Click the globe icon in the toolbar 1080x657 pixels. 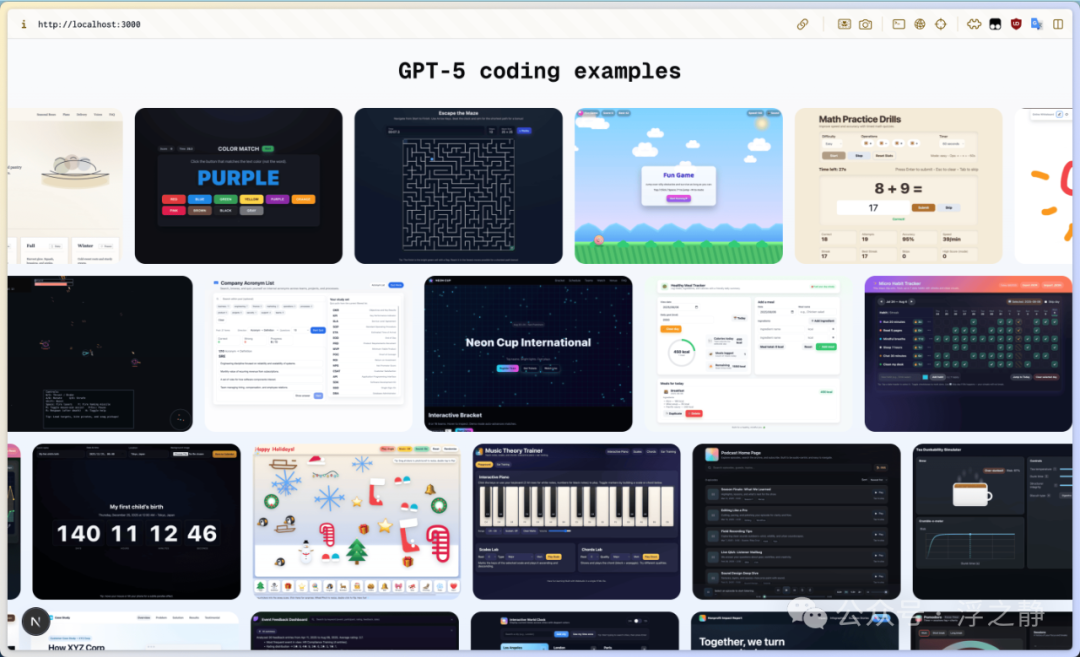coord(920,24)
